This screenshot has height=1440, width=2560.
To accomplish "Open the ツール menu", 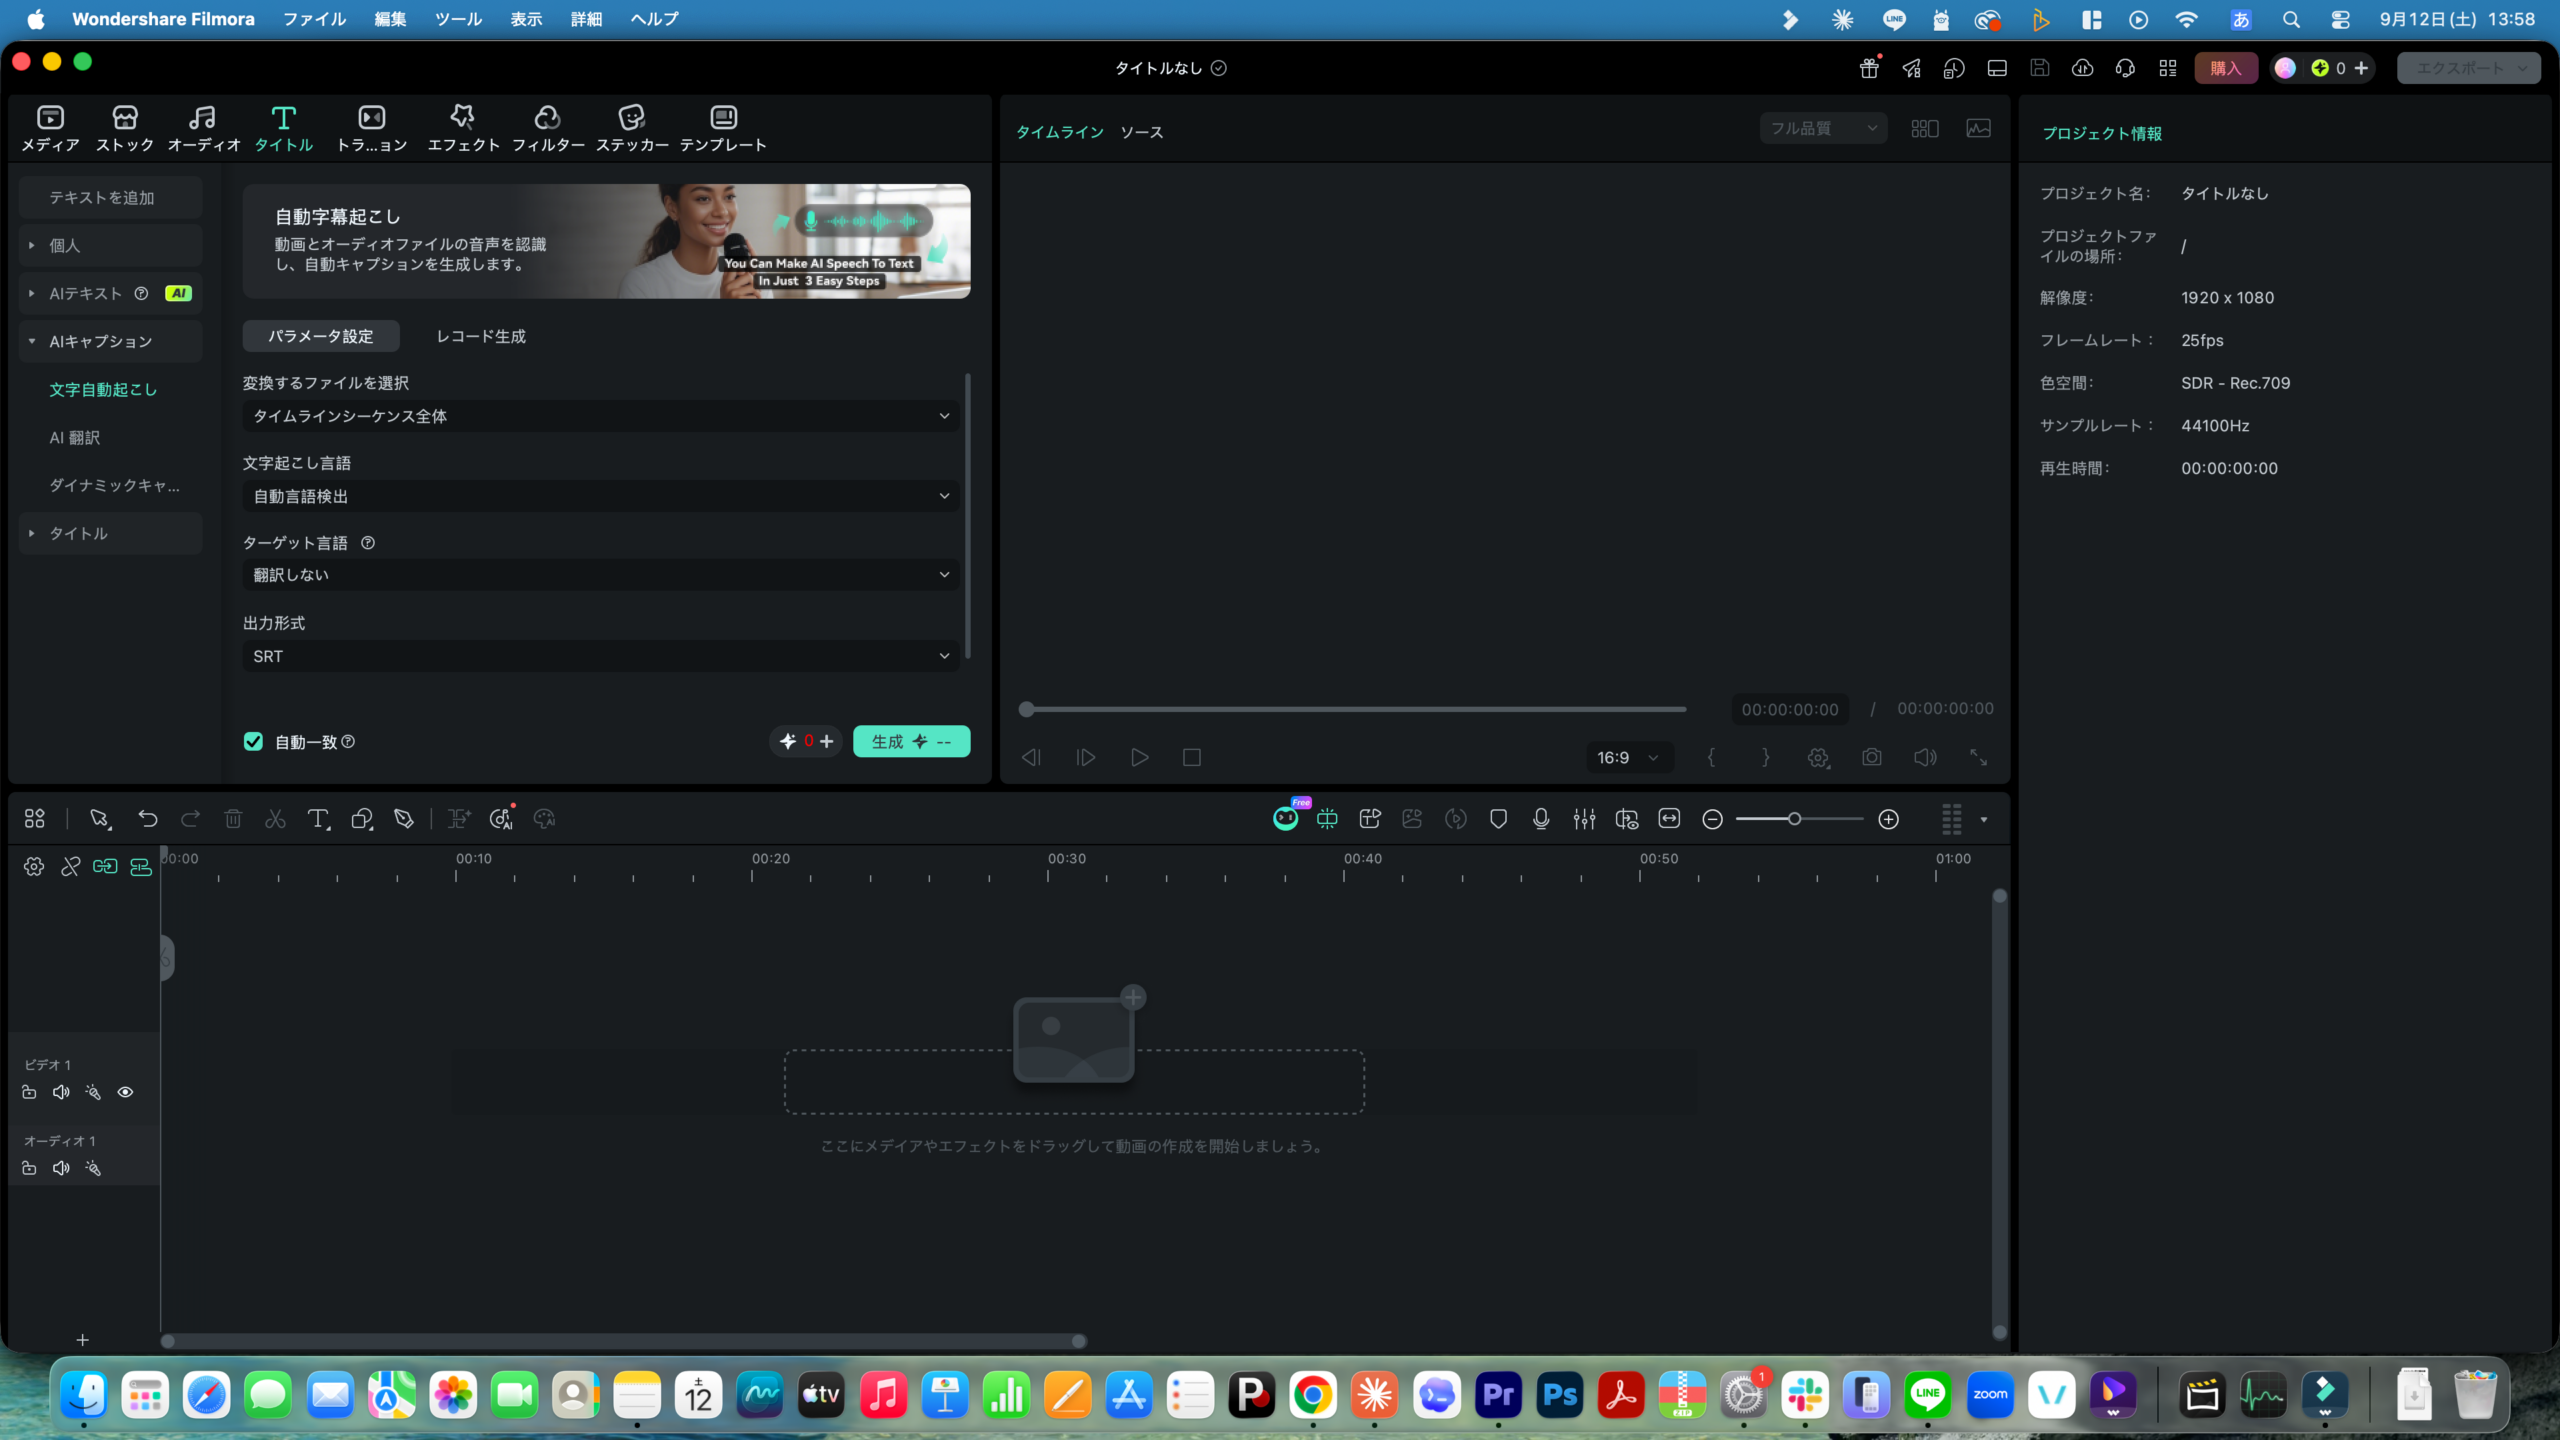I will 458,19.
